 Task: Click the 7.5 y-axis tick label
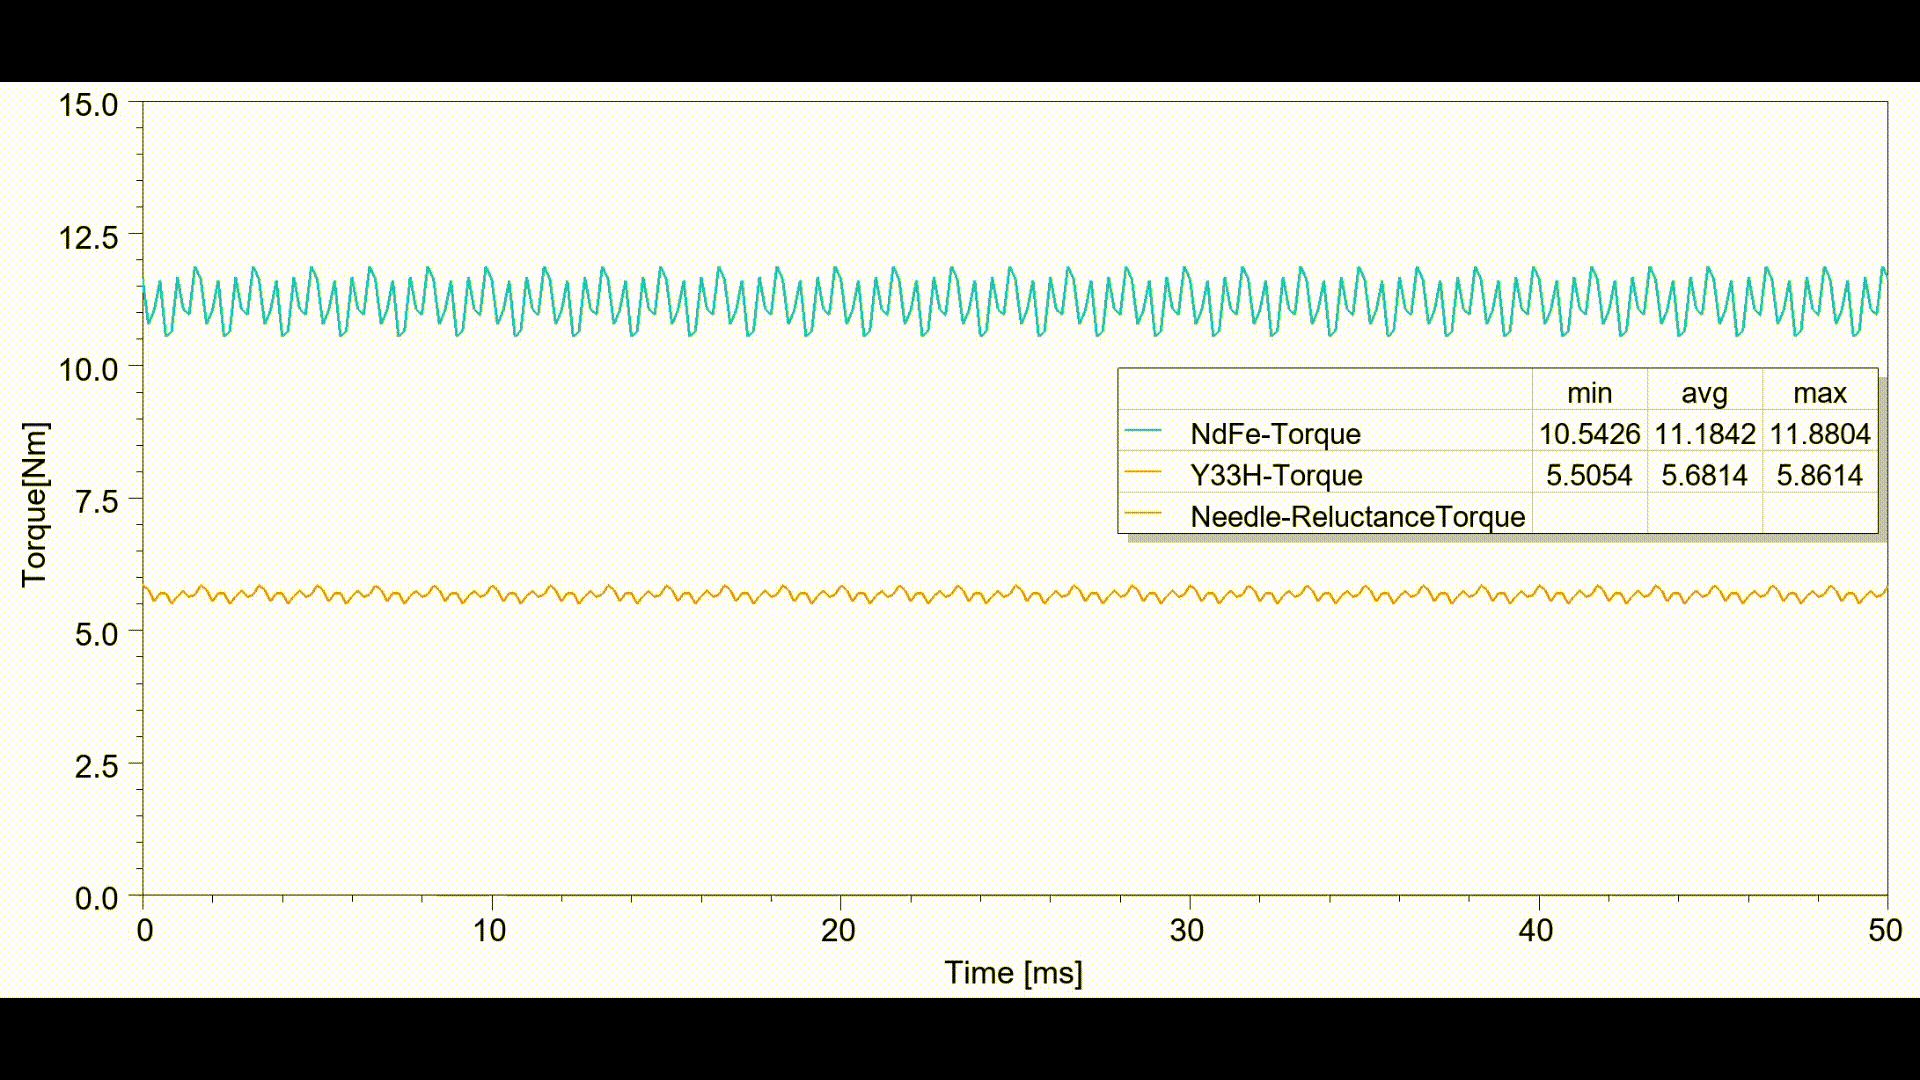(96, 501)
